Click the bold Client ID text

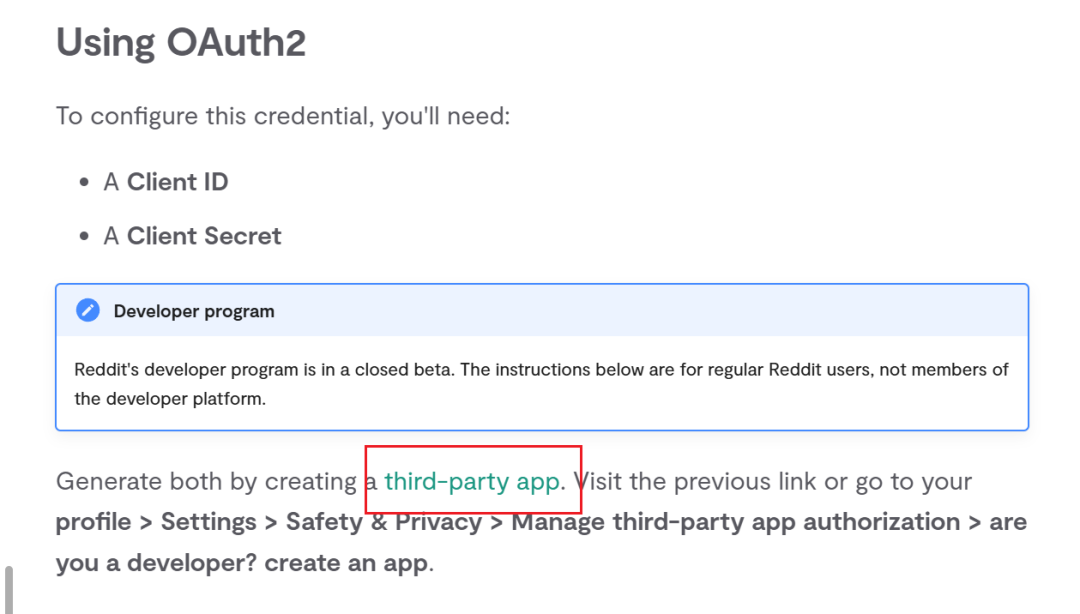(178, 182)
